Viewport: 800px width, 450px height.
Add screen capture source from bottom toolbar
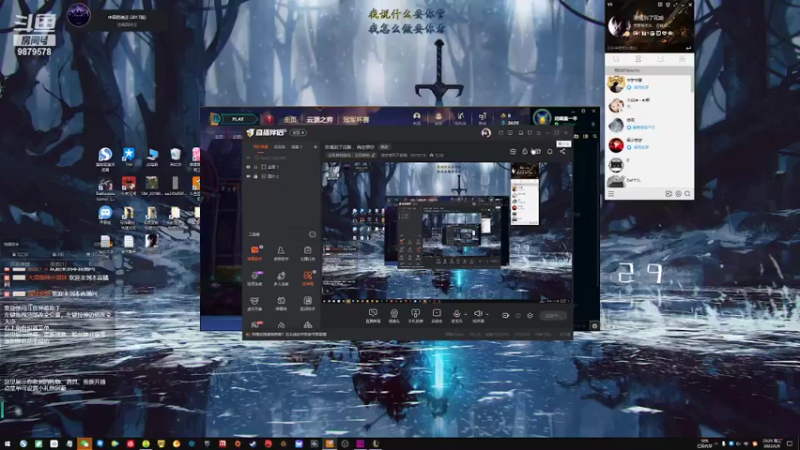click(x=373, y=315)
